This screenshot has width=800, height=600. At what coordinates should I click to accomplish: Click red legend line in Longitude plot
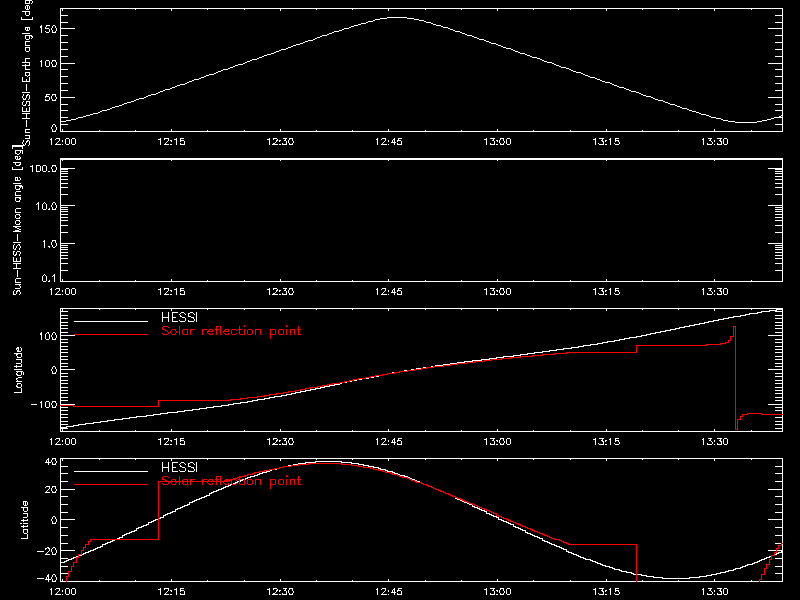[111, 335]
